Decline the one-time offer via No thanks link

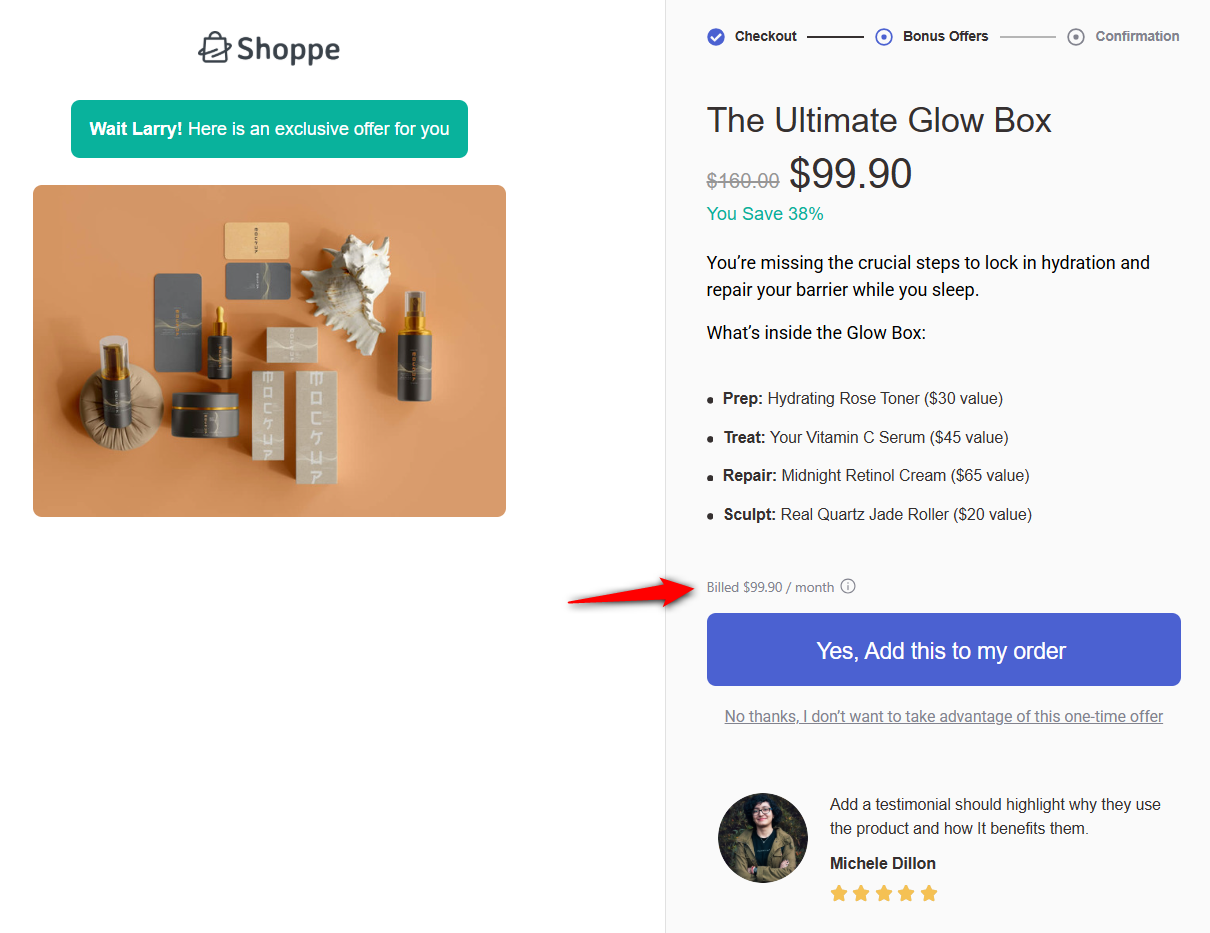click(943, 716)
